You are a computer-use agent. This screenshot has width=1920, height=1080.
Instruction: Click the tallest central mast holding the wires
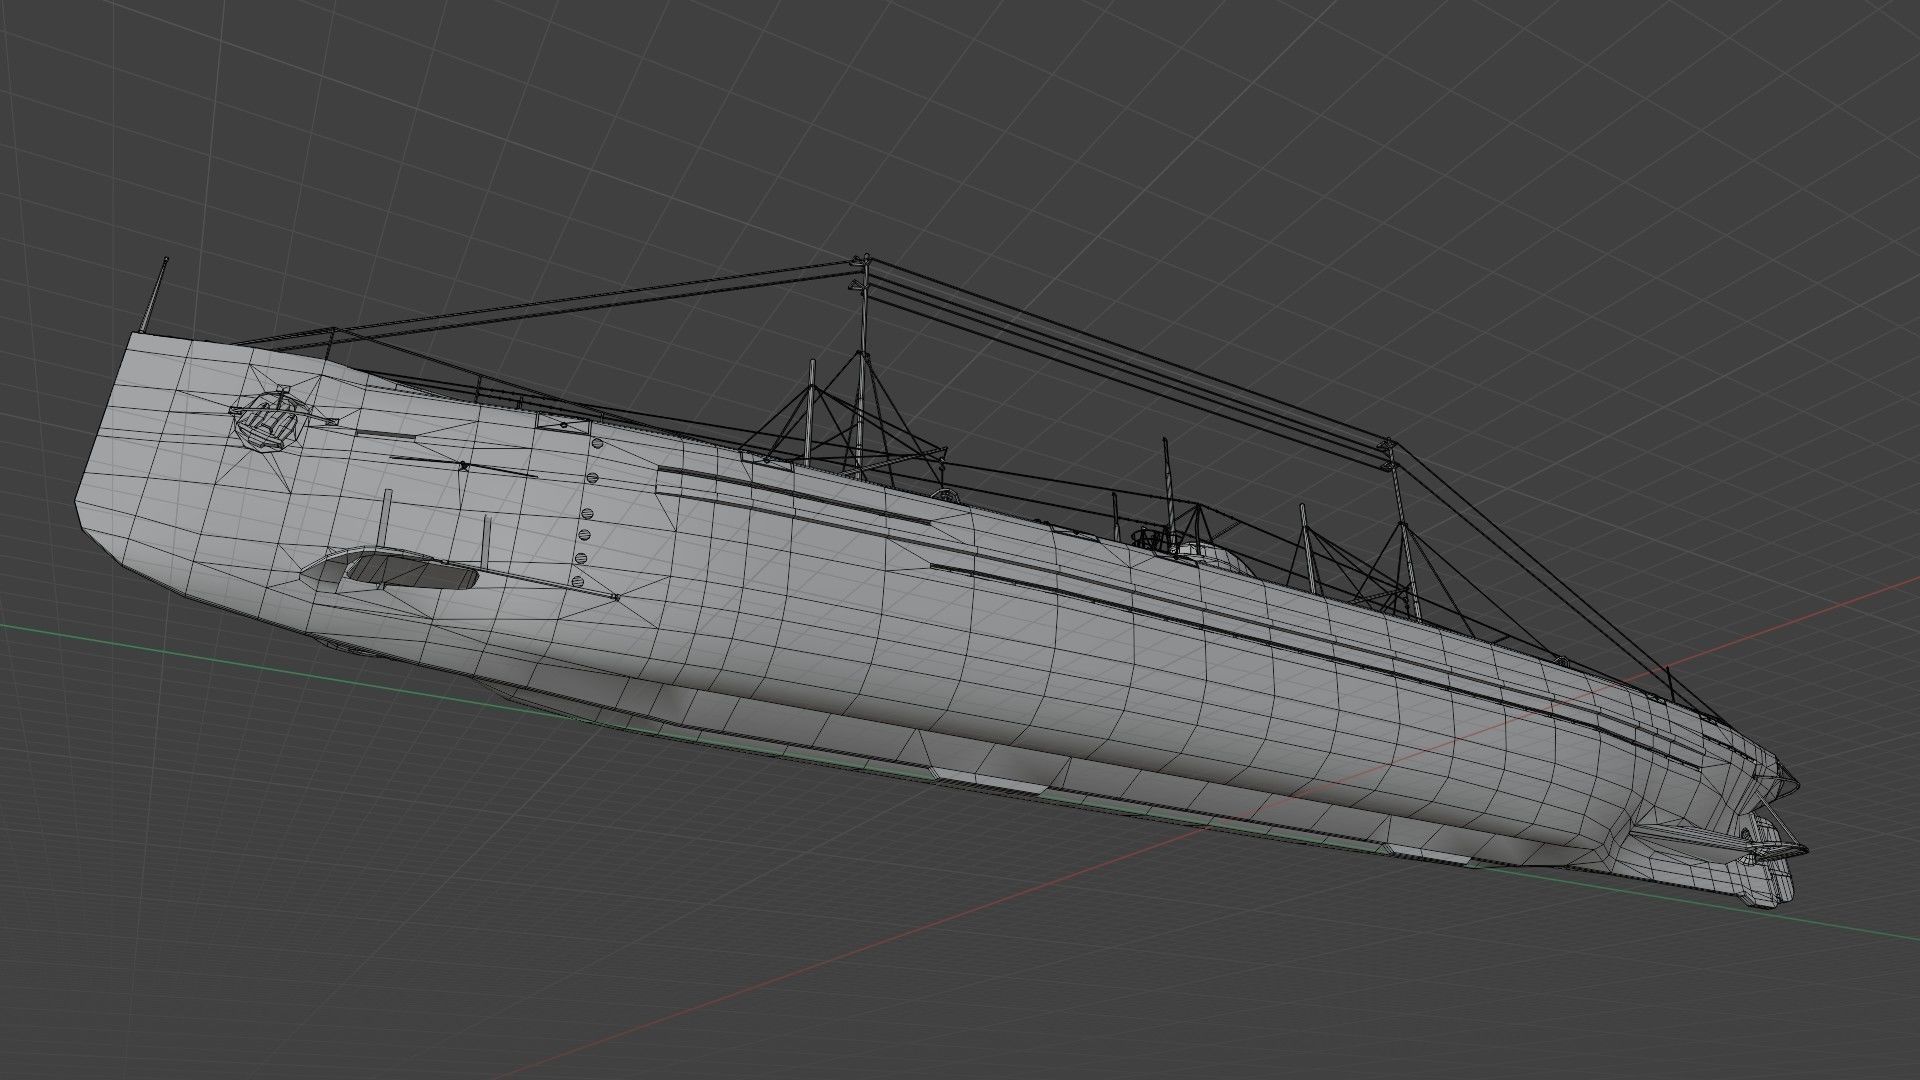tap(863, 367)
